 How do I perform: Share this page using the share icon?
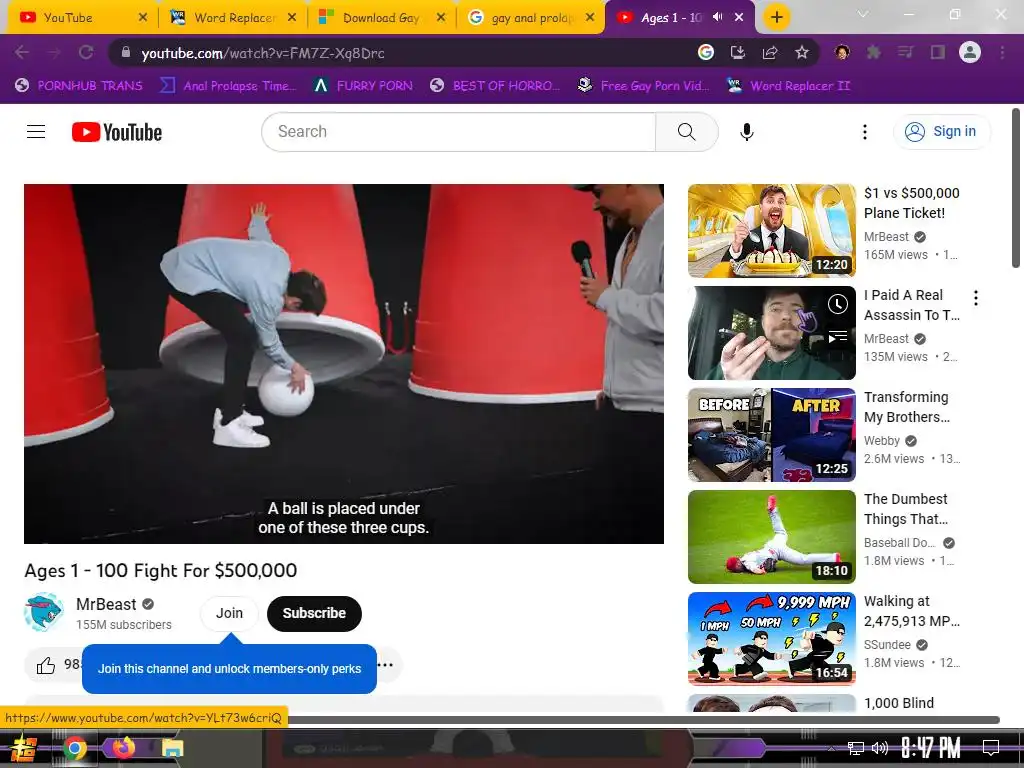(769, 52)
